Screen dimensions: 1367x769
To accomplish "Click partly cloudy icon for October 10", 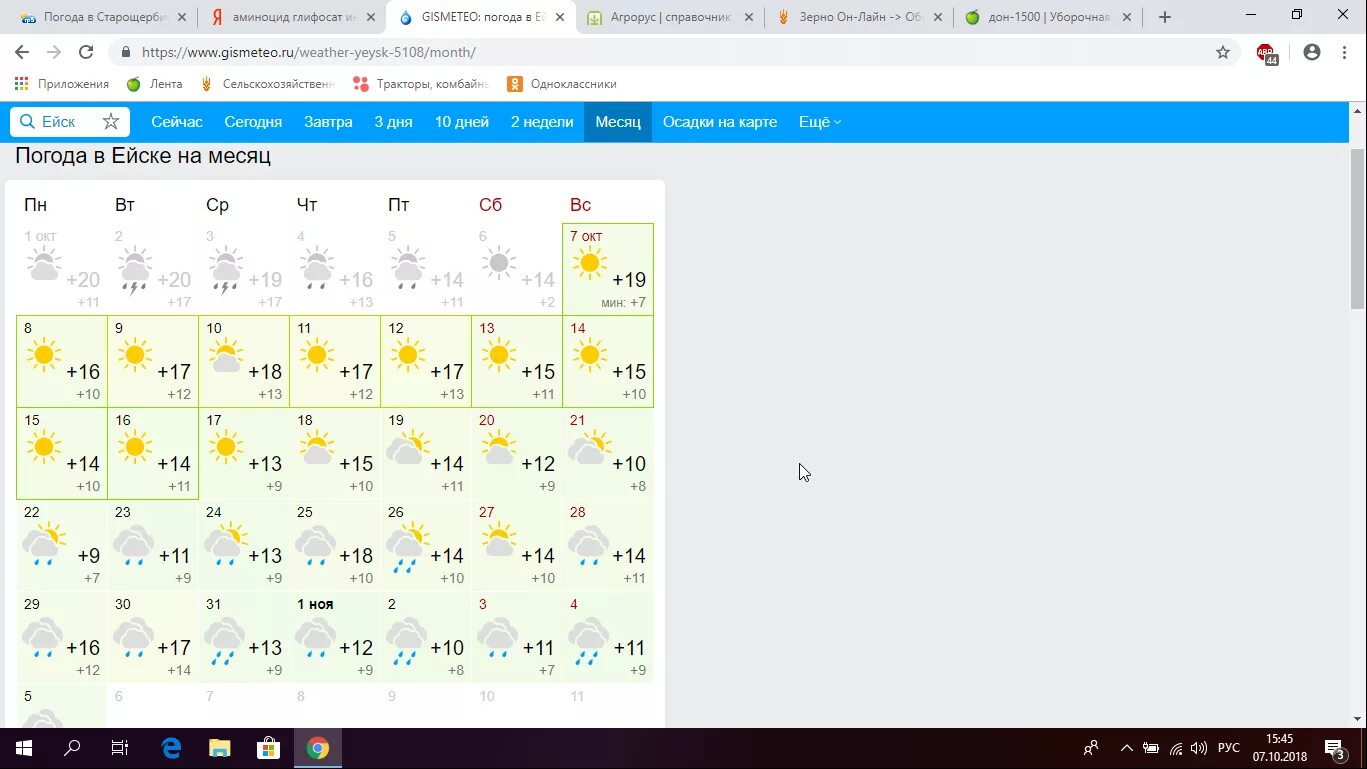I will (225, 355).
